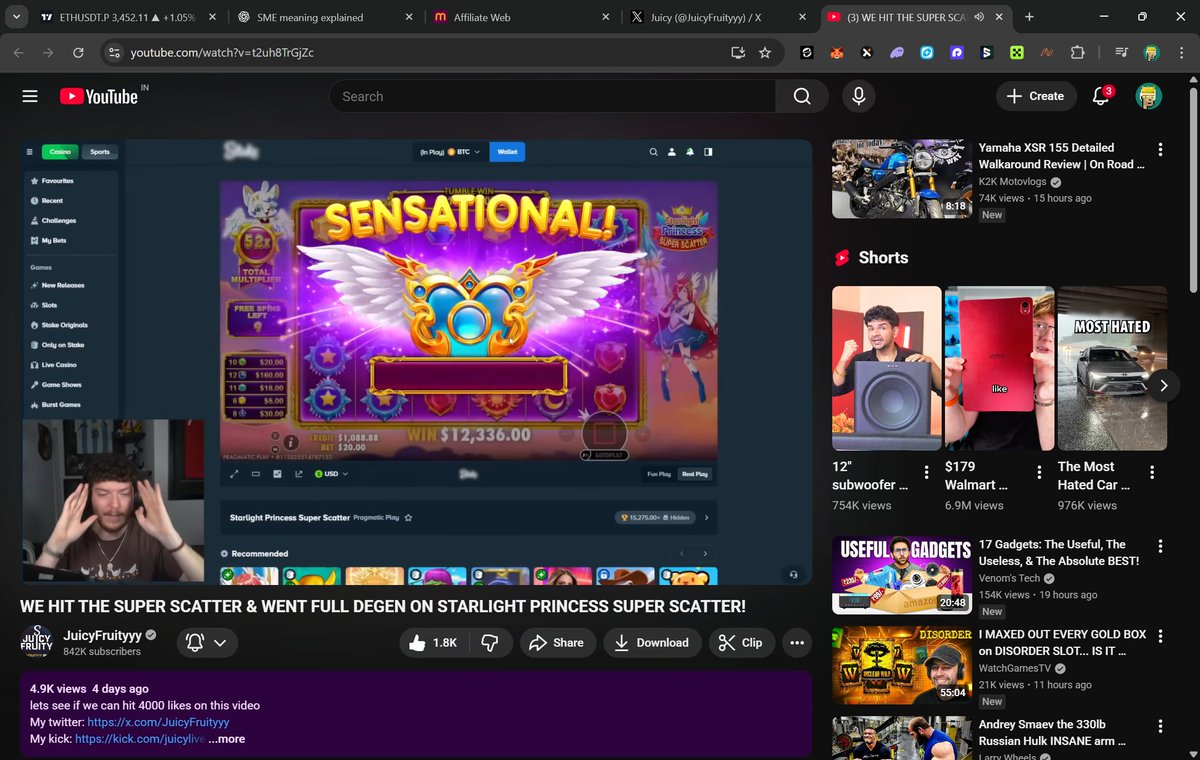Viewport: 1200px width, 760px height.
Task: Click the video player area
Action: pos(416,361)
